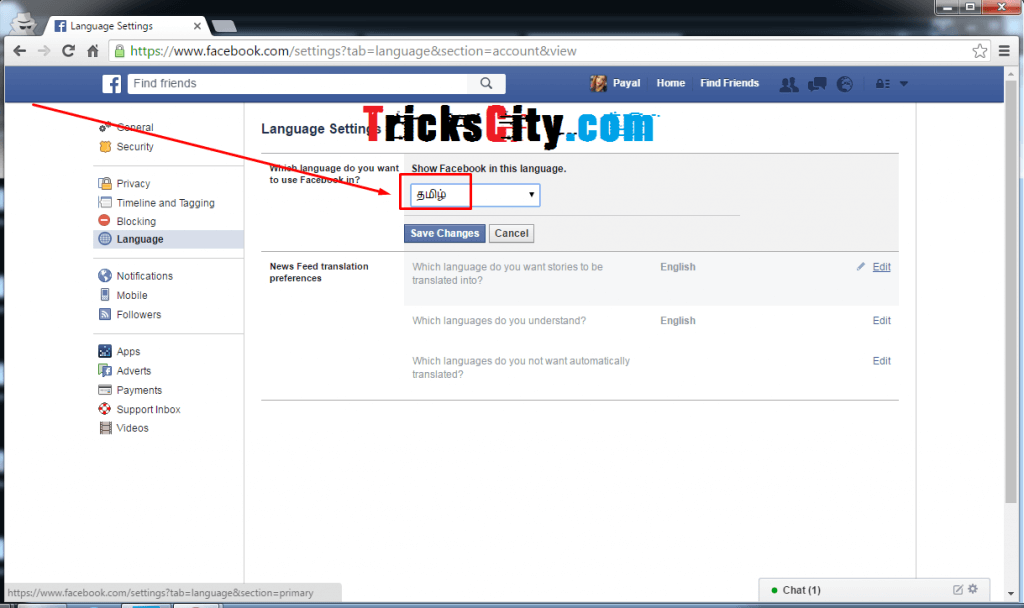Select Language in settings sidebar
The width and height of the screenshot is (1024, 608).
click(x=168, y=239)
